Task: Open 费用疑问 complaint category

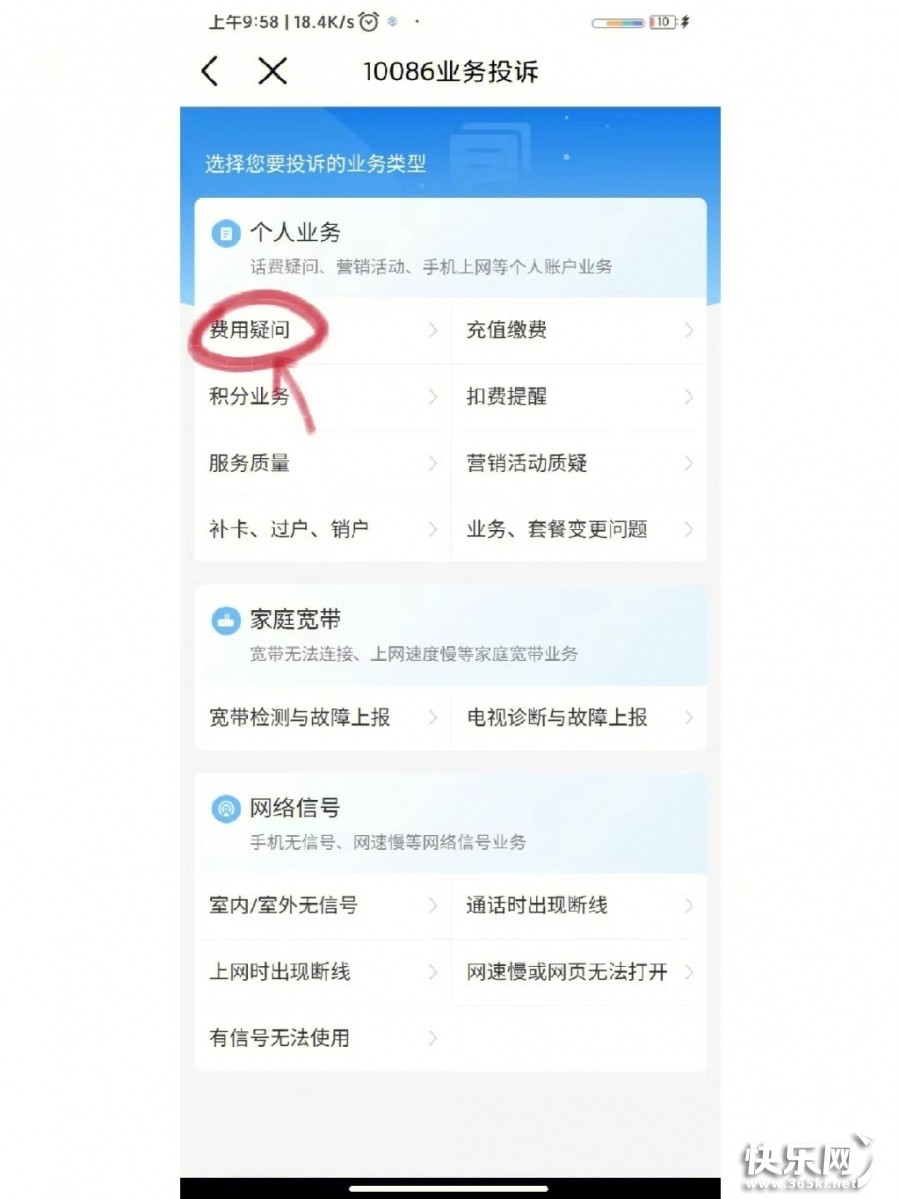Action: 323,330
